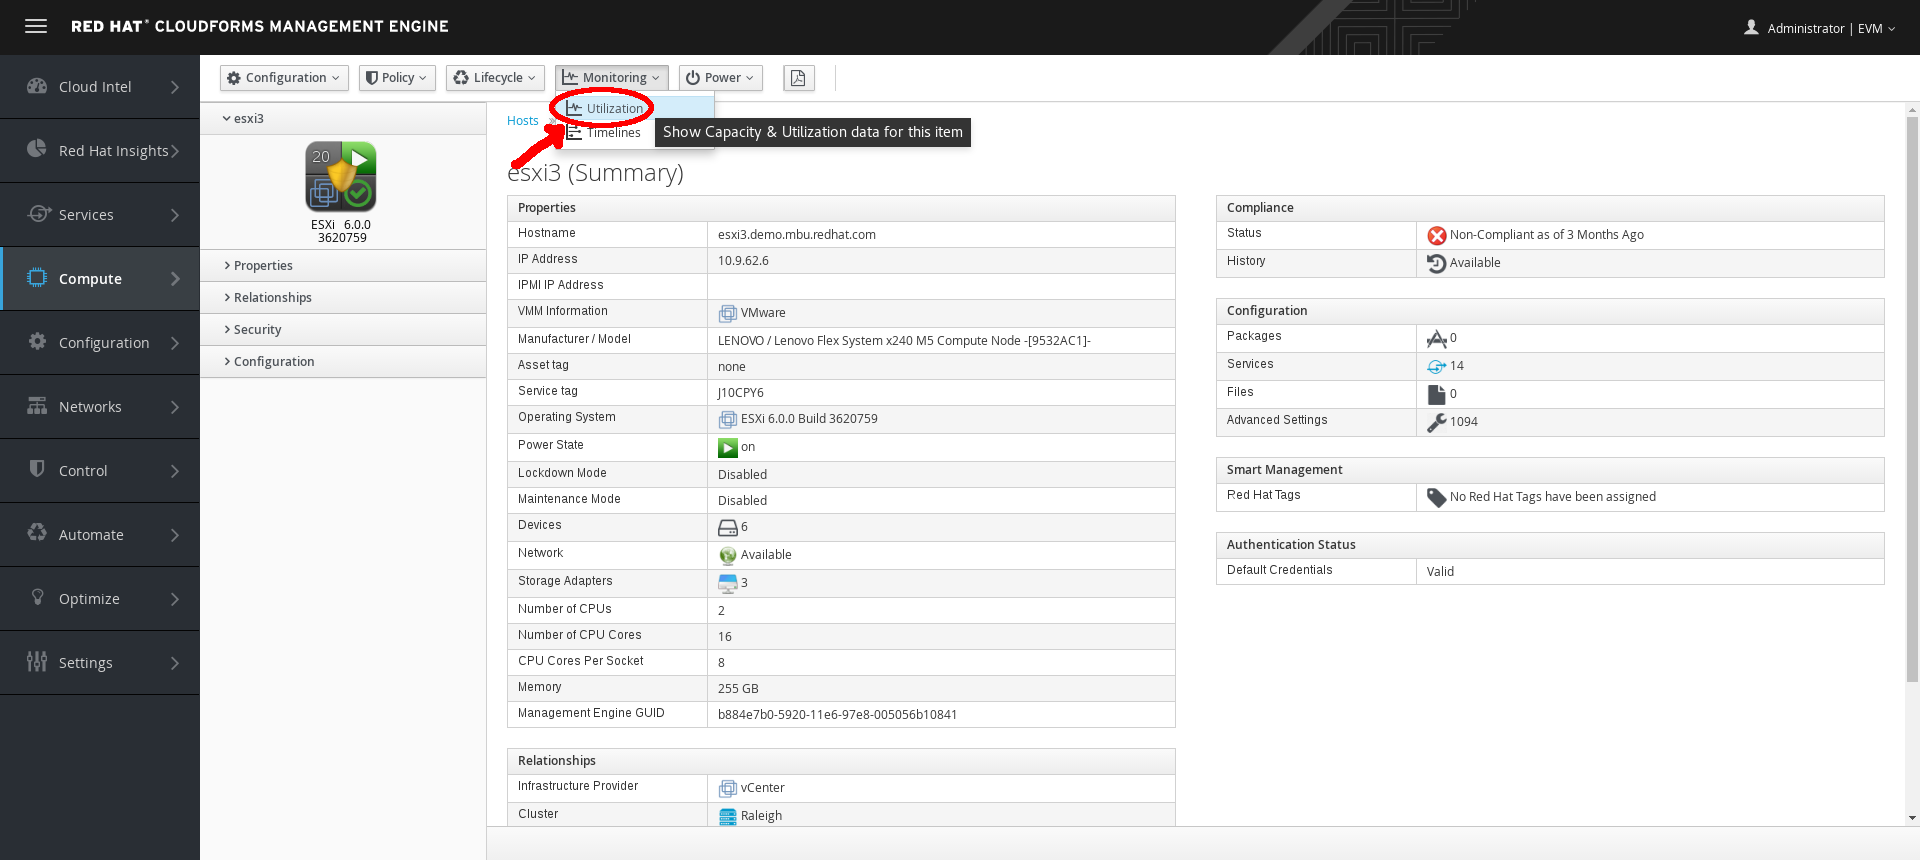Click the hostname esxi3.demo.mbu.redhat.com value

tap(797, 235)
